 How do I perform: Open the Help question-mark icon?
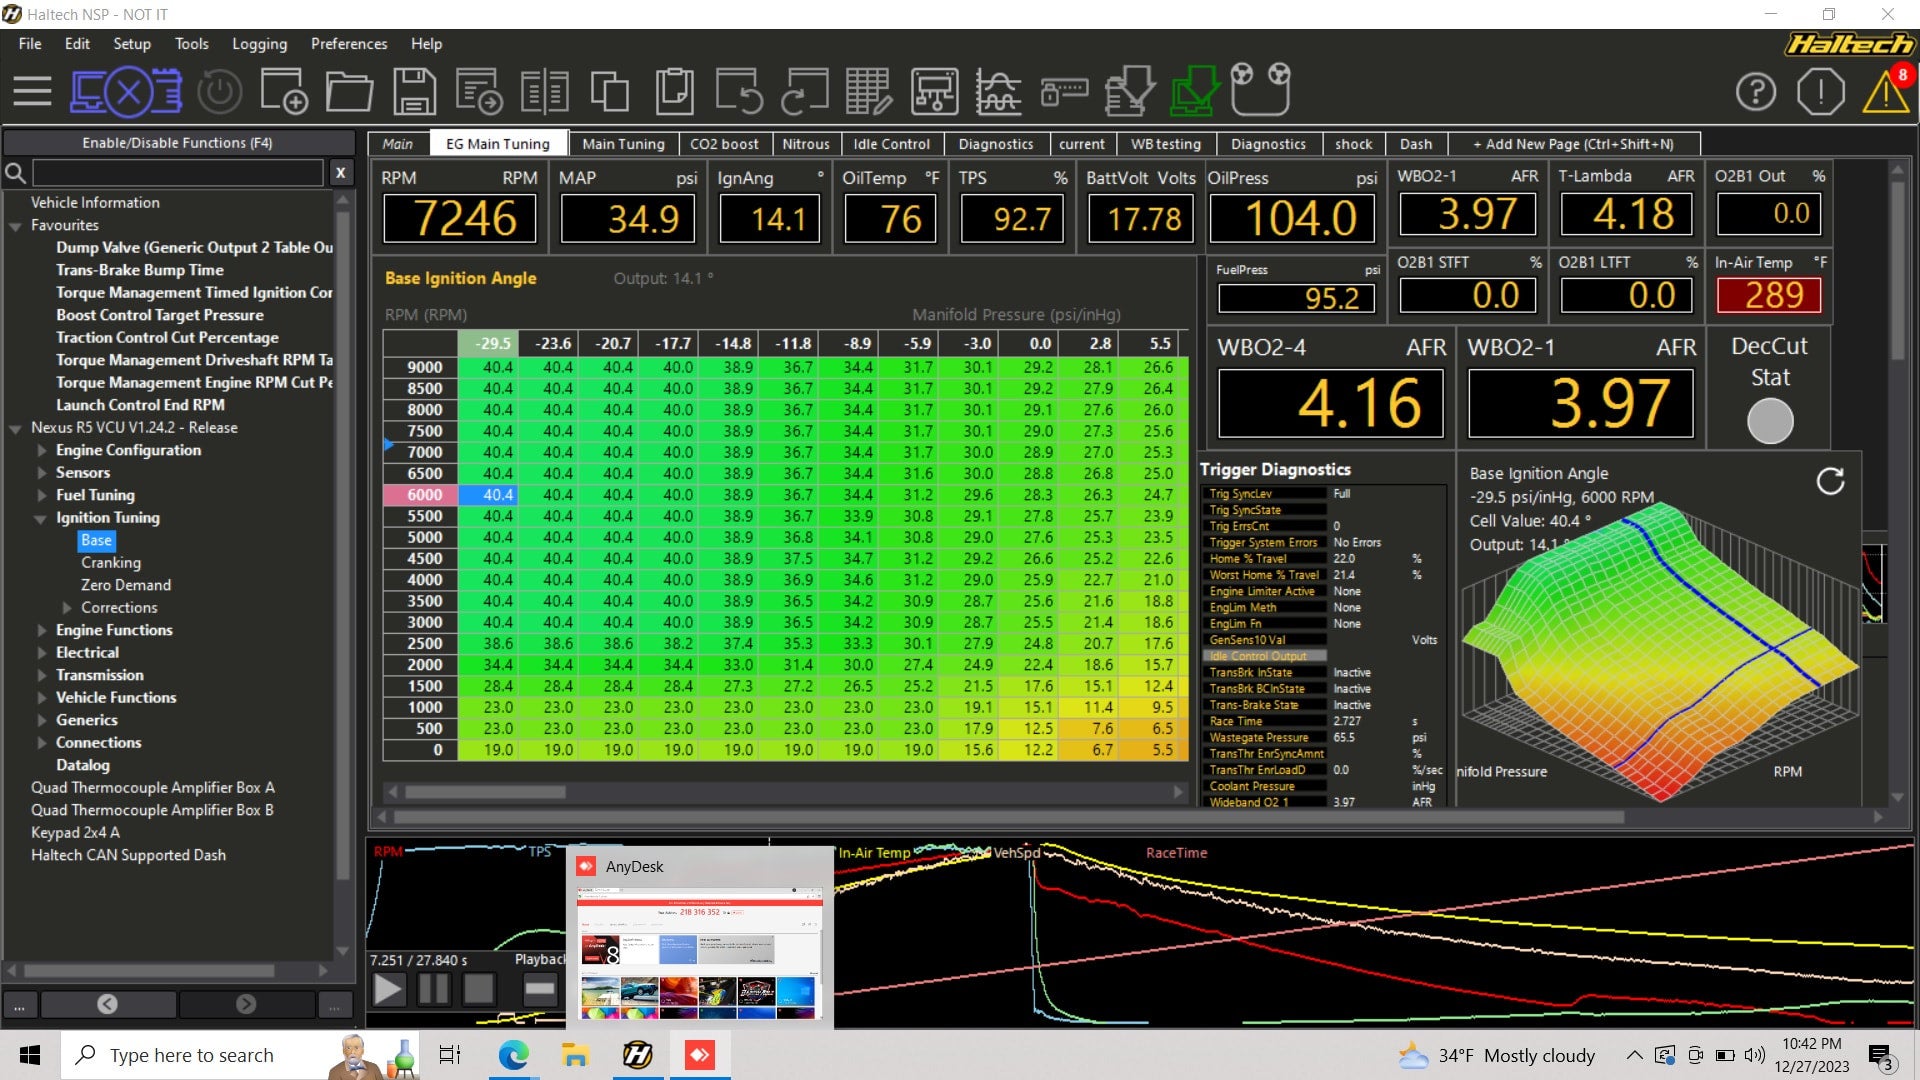click(1755, 91)
